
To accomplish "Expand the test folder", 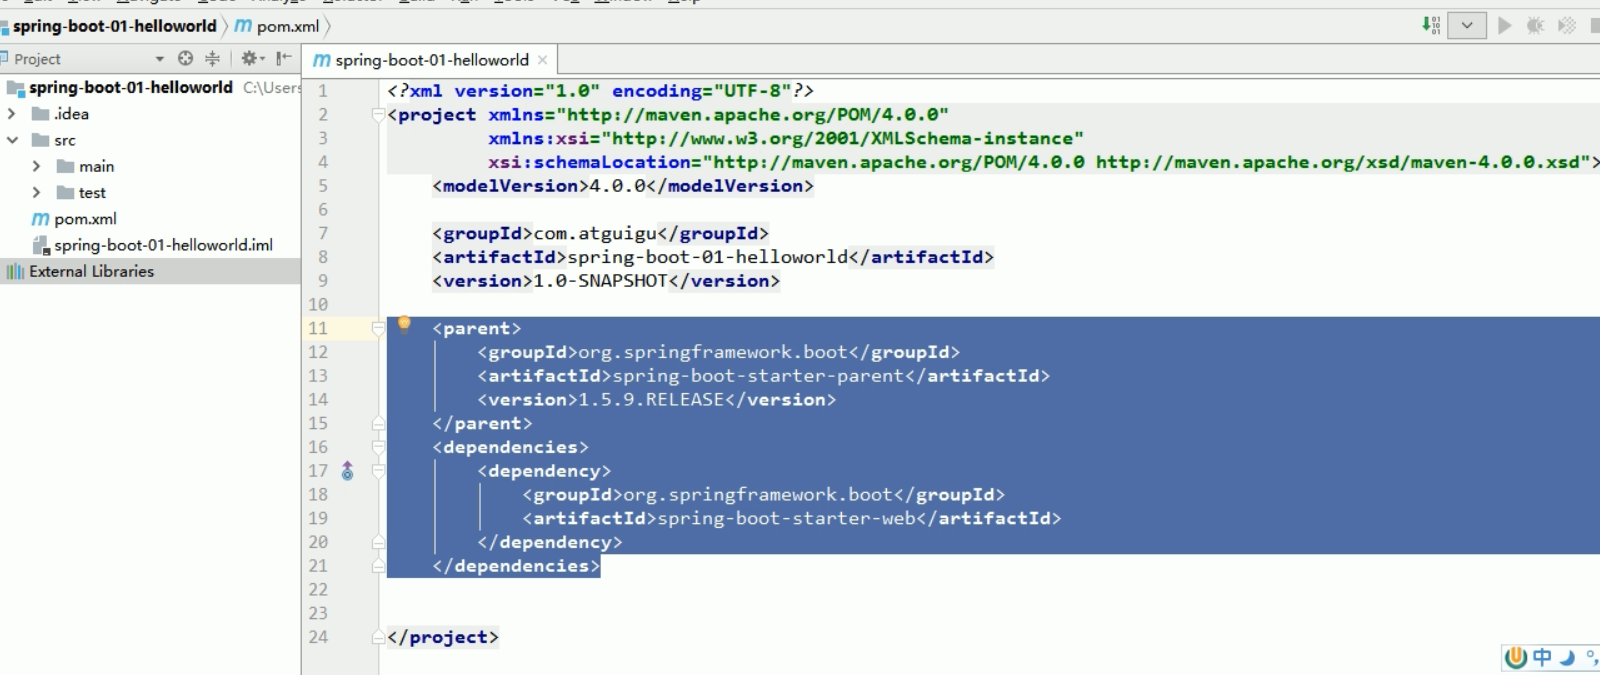I will tap(37, 192).
